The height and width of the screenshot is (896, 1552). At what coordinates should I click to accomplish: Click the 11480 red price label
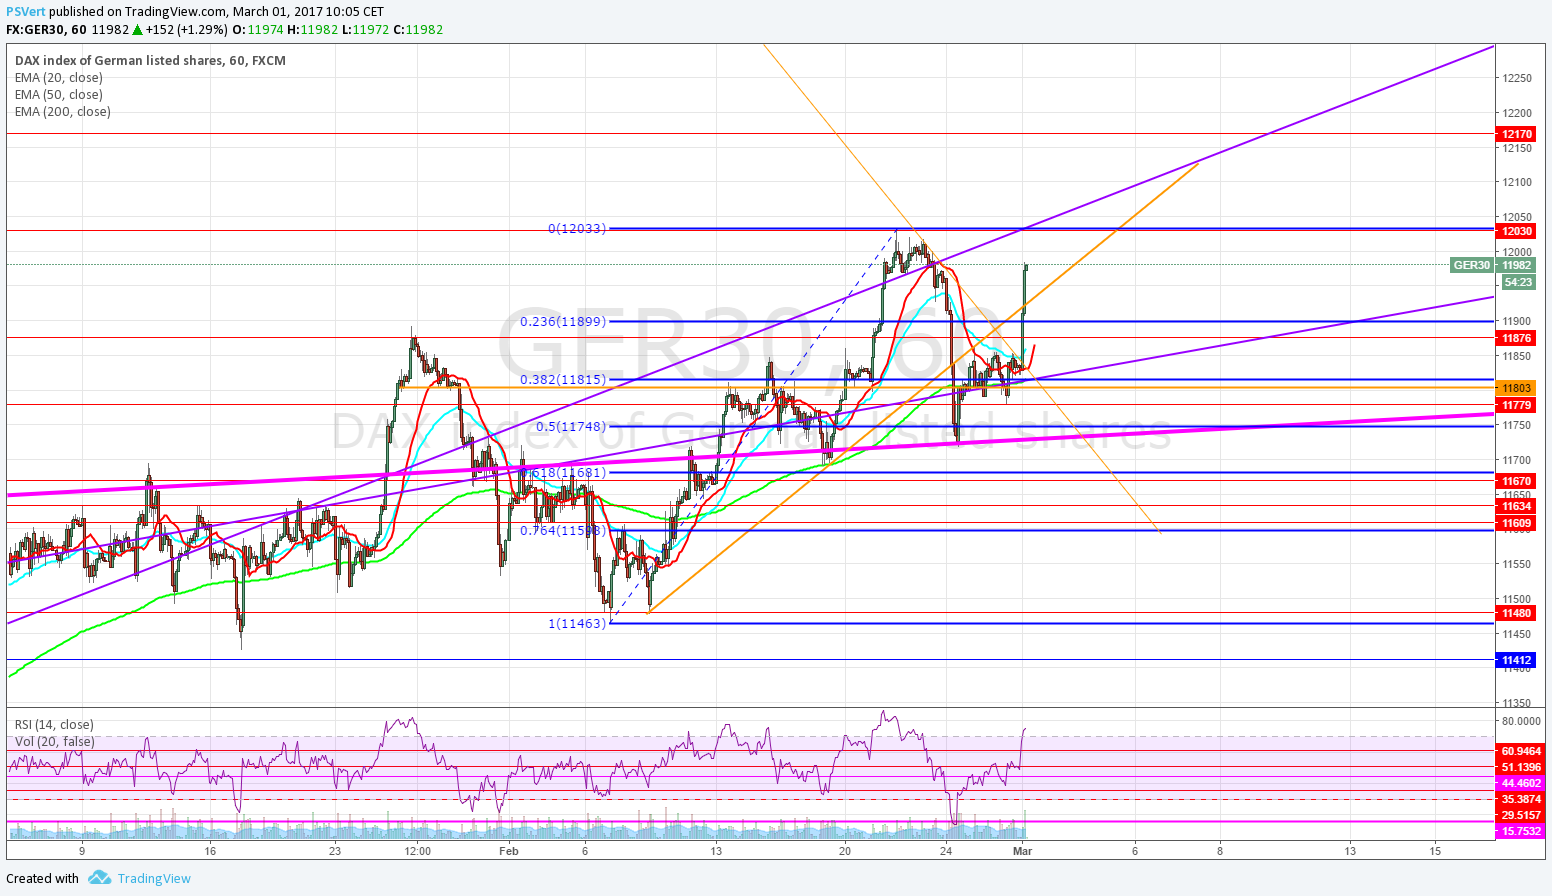coord(1516,613)
